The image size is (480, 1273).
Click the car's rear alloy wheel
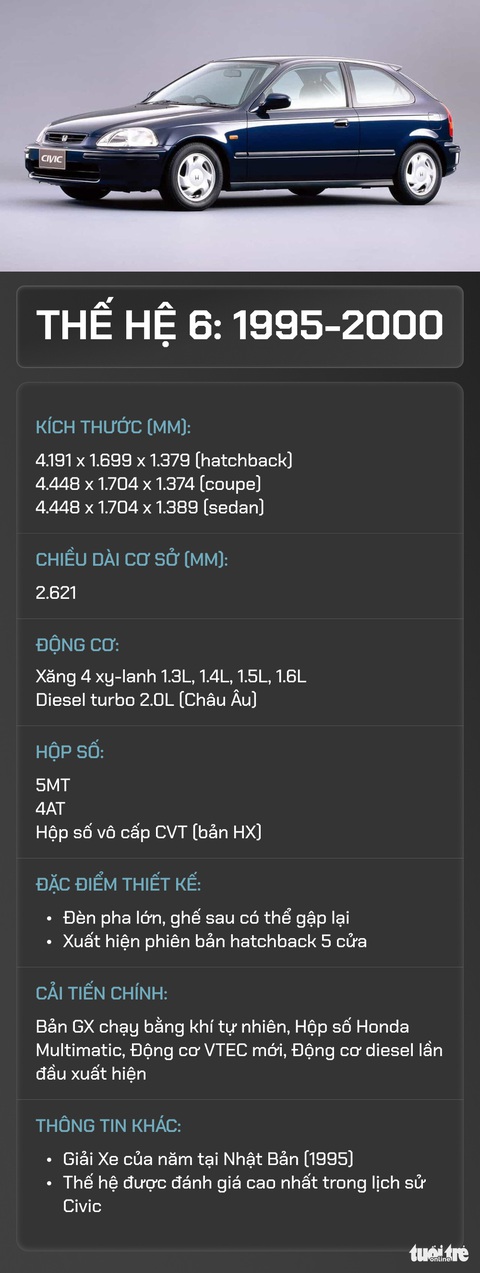pyautogui.click(x=419, y=173)
